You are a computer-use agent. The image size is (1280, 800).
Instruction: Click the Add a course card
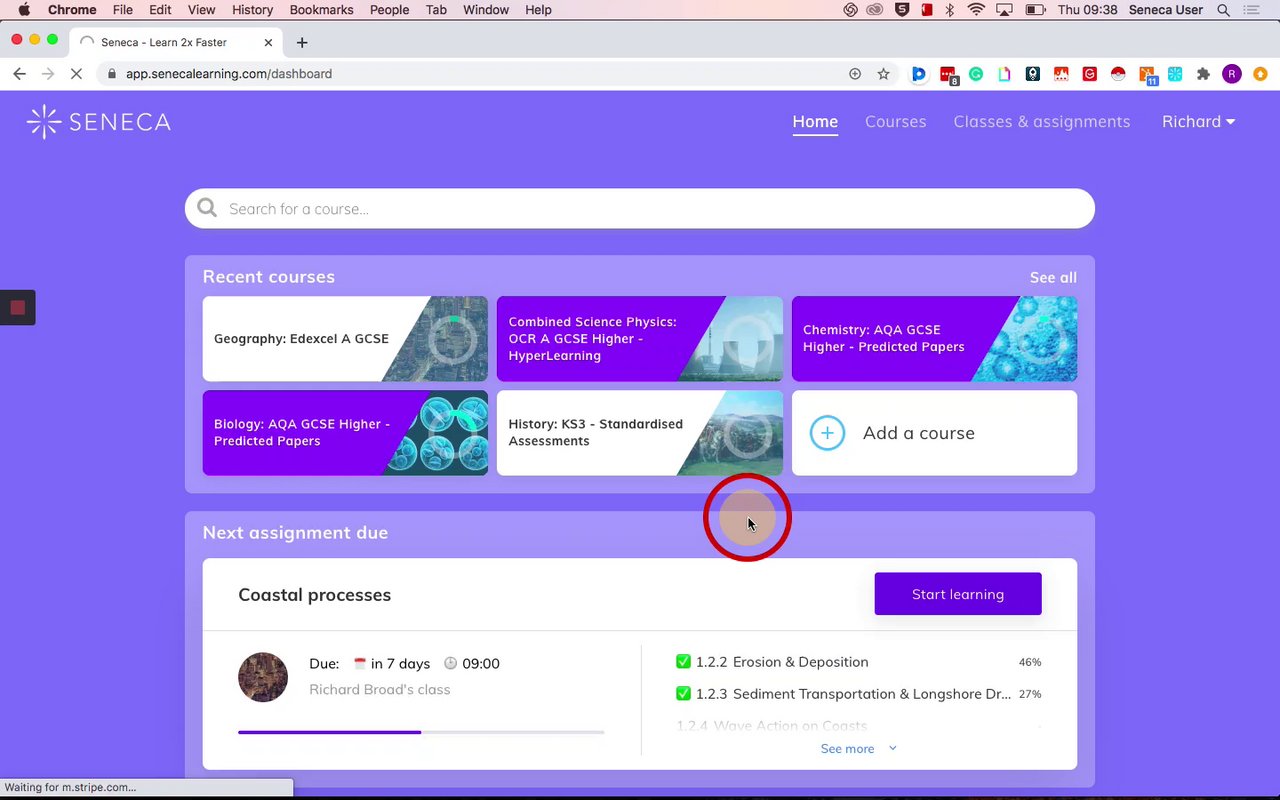point(934,433)
